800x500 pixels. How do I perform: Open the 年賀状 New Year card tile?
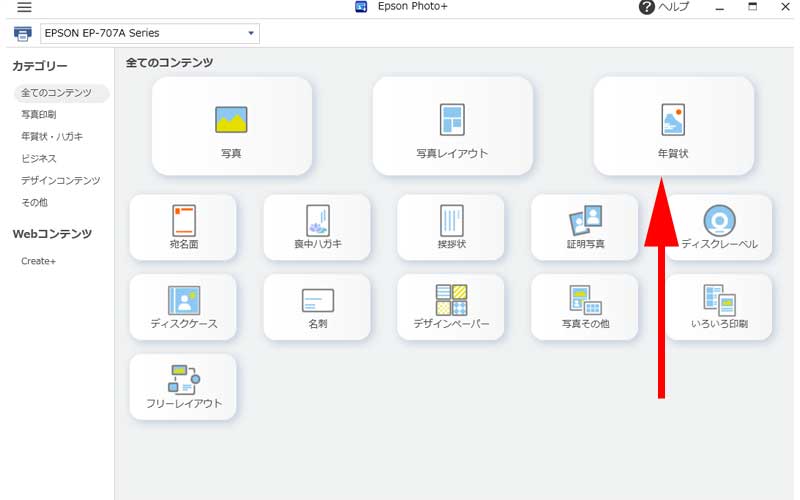673,126
